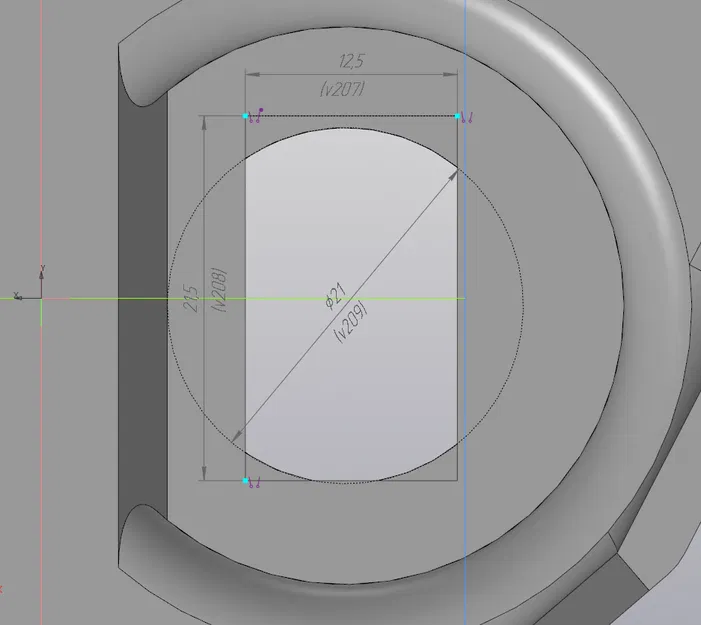Screen dimensions: 701x625
Task: Click constraint icon beside top-right sketch point
Action: [468, 118]
